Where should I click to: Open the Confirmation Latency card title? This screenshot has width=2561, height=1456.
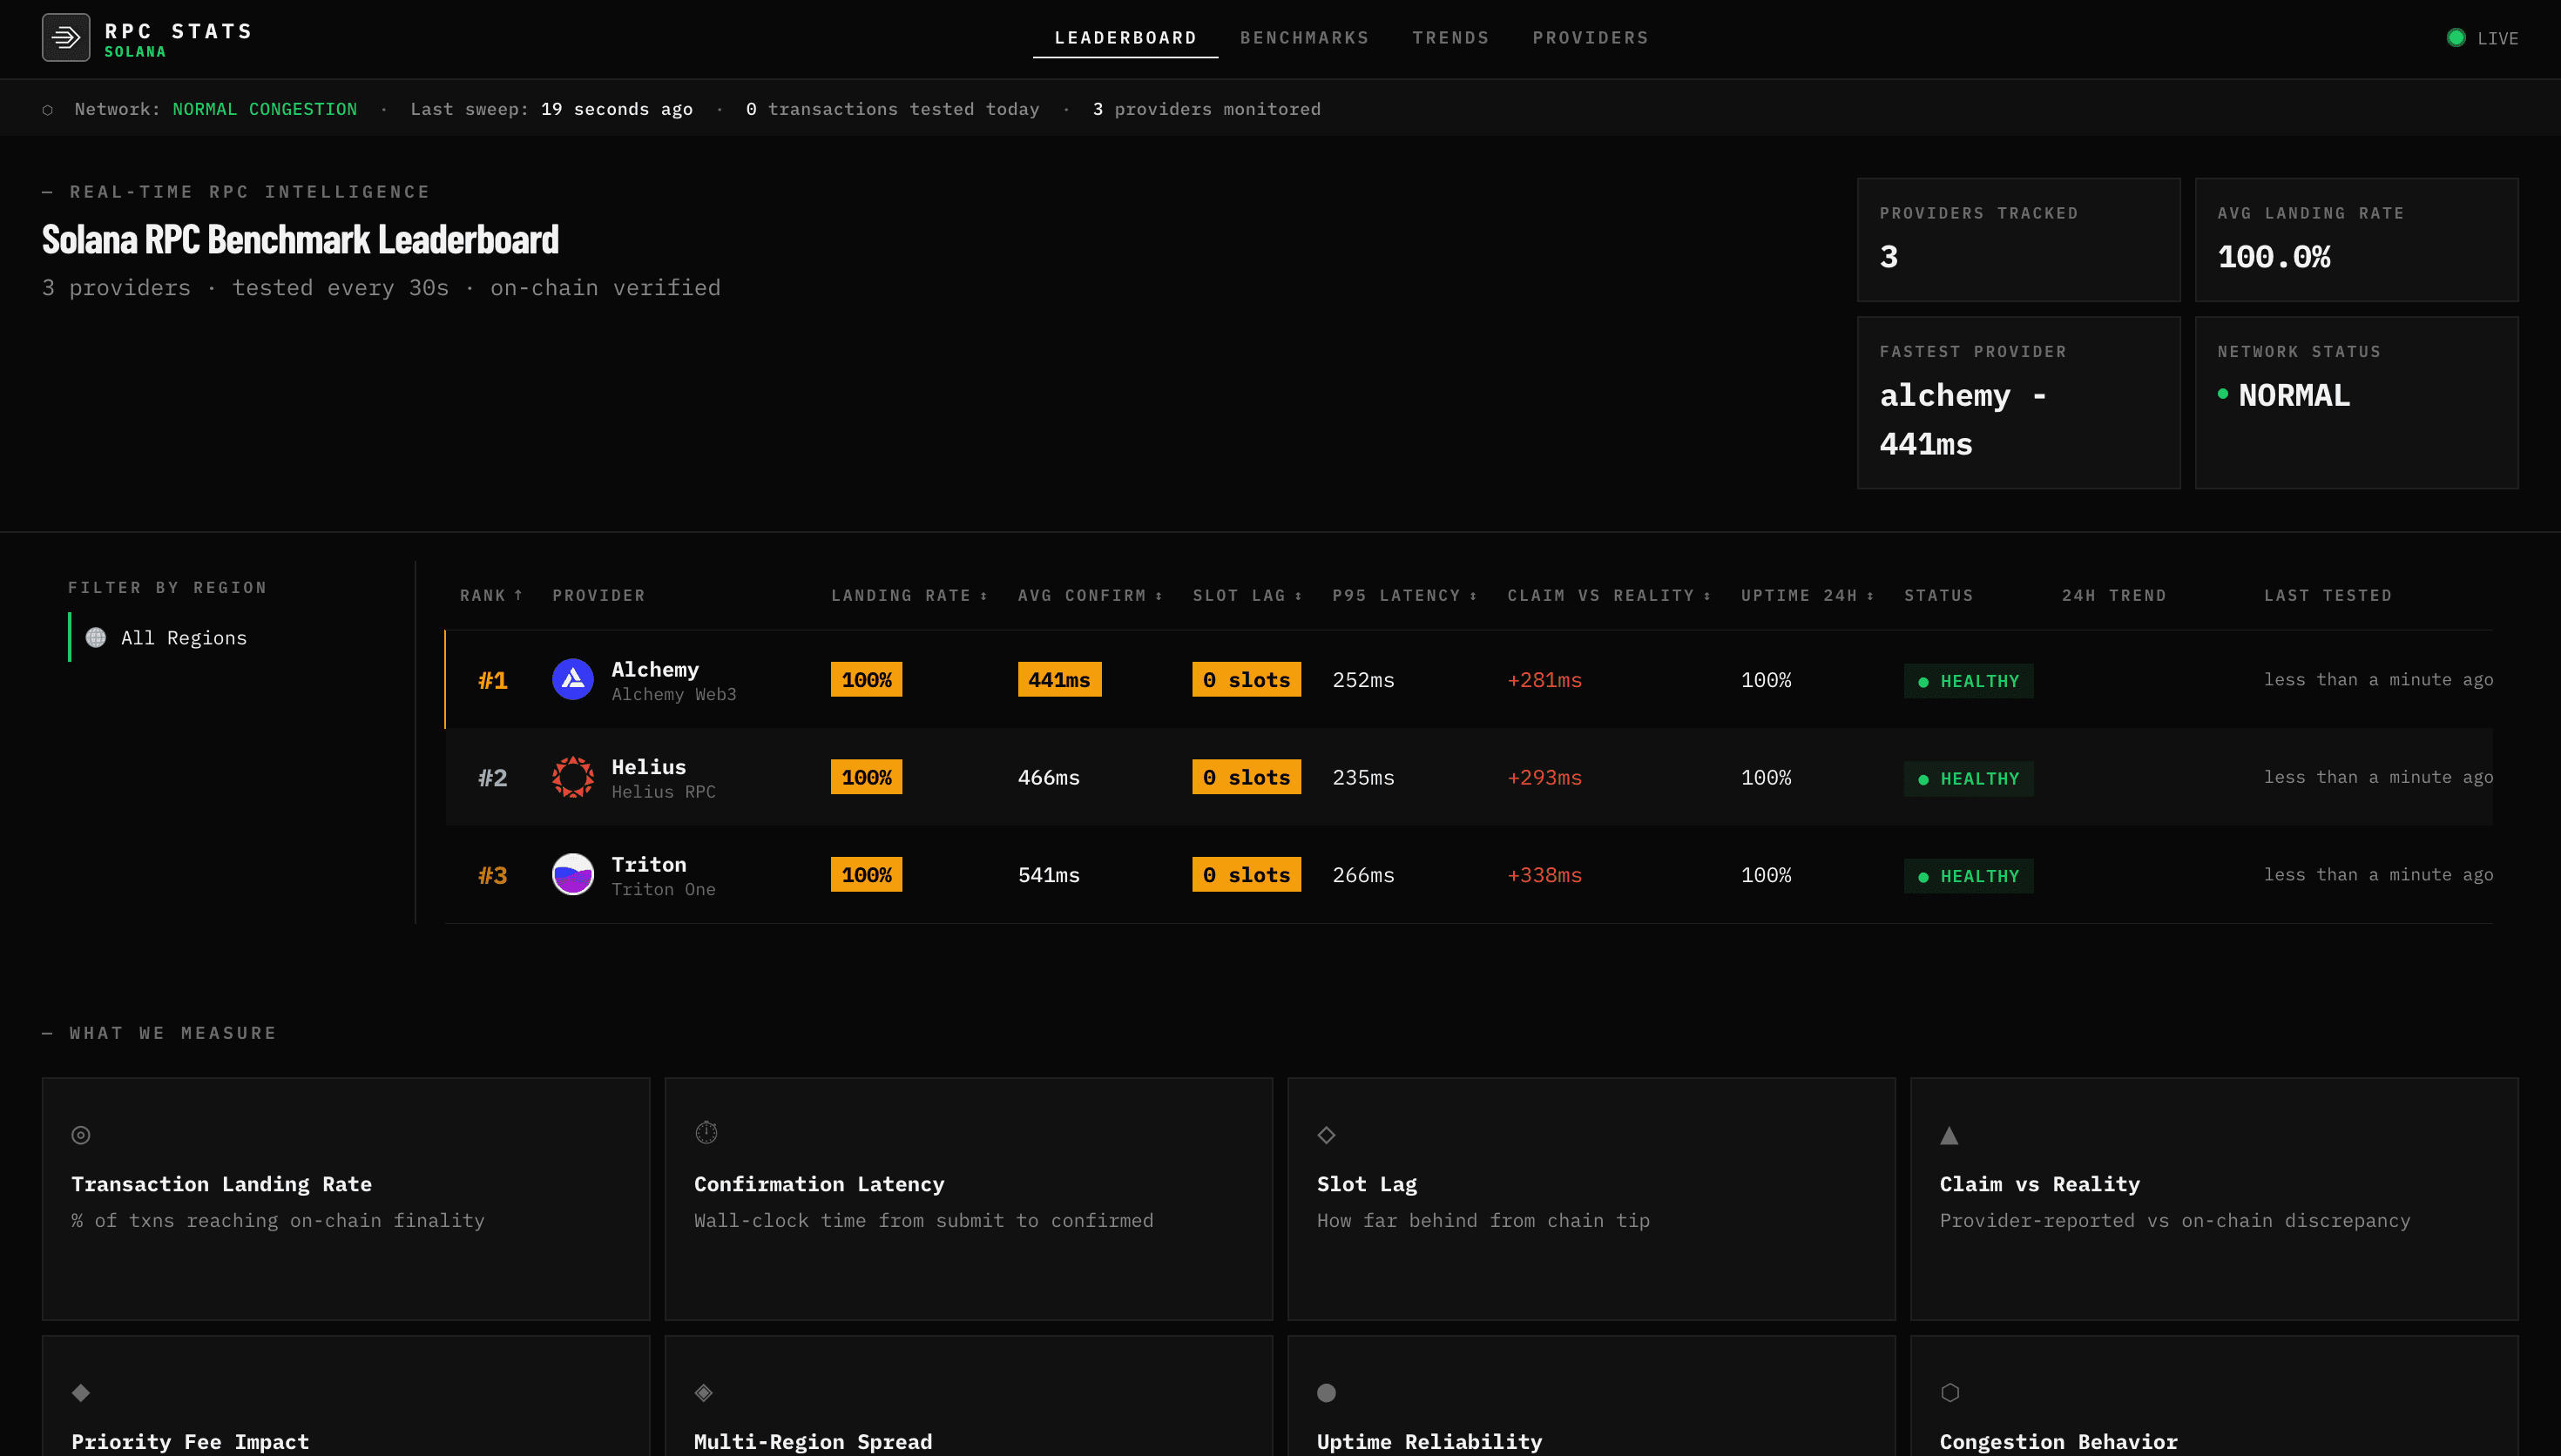[819, 1184]
